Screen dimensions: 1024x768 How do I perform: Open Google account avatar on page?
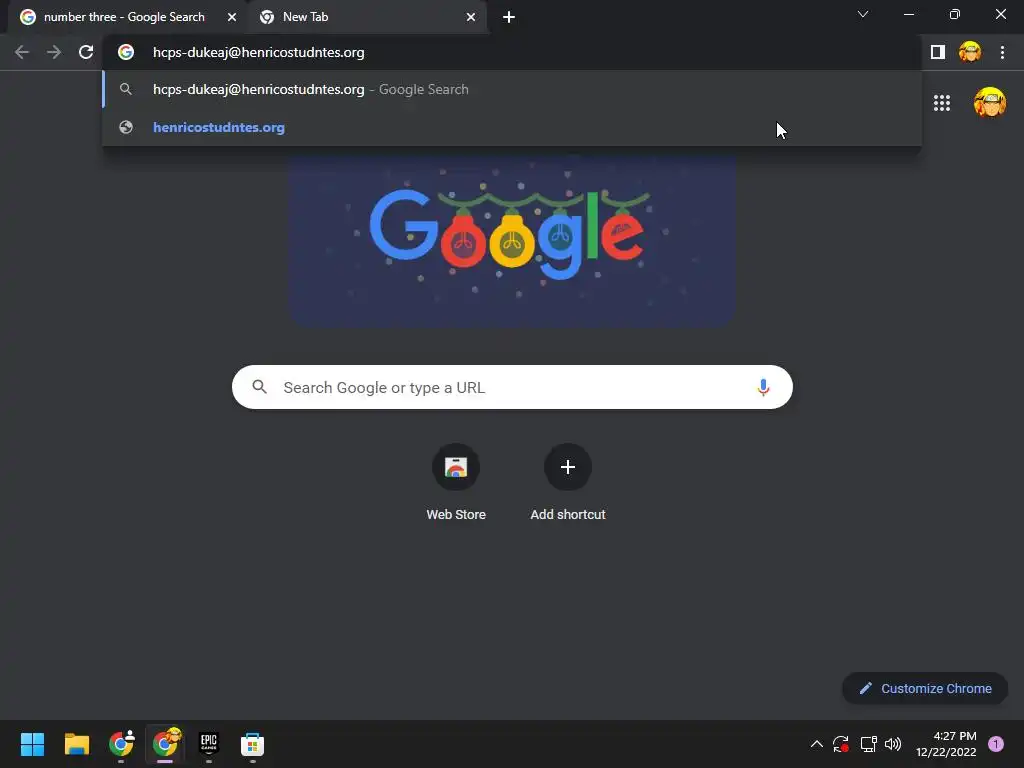point(990,103)
